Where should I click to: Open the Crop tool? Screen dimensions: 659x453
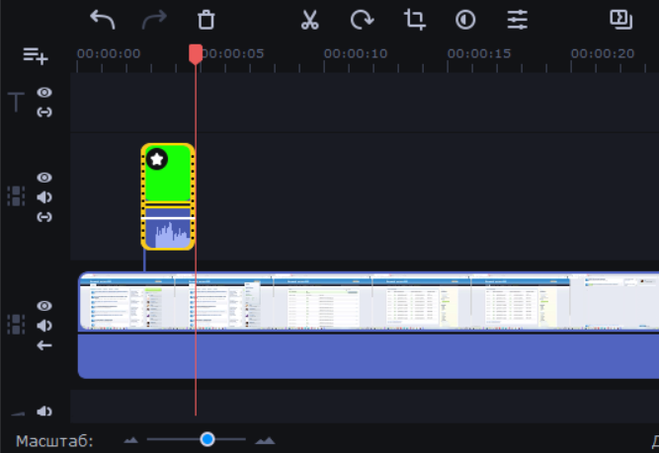point(414,19)
